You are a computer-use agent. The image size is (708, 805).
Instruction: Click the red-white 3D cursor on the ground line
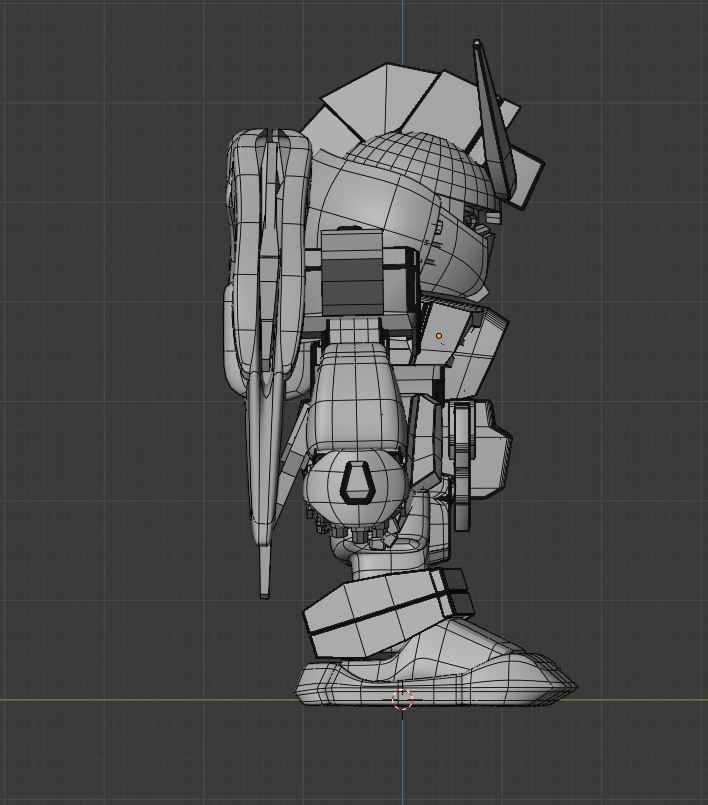(x=402, y=699)
